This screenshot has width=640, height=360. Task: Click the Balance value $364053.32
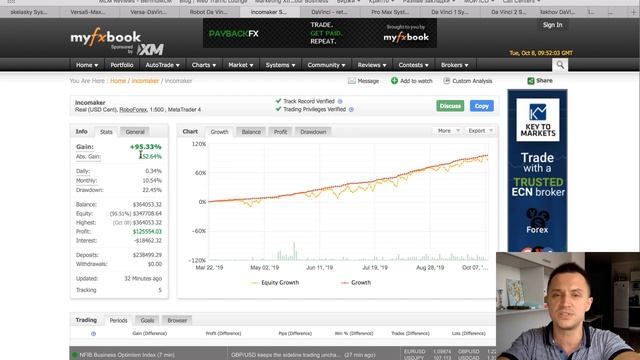click(147, 204)
